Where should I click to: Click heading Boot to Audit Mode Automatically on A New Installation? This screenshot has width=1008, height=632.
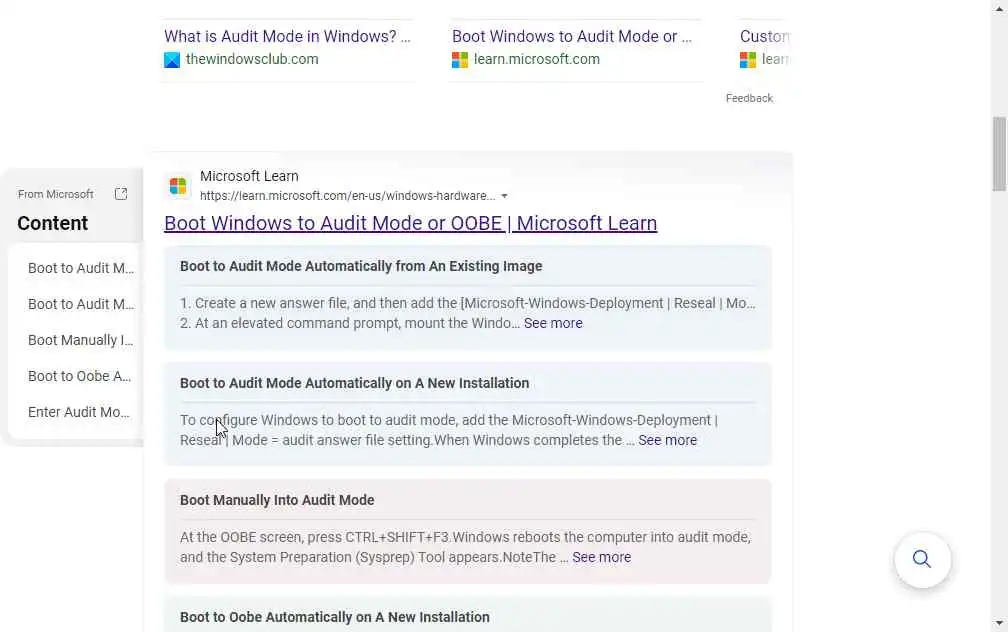354,383
